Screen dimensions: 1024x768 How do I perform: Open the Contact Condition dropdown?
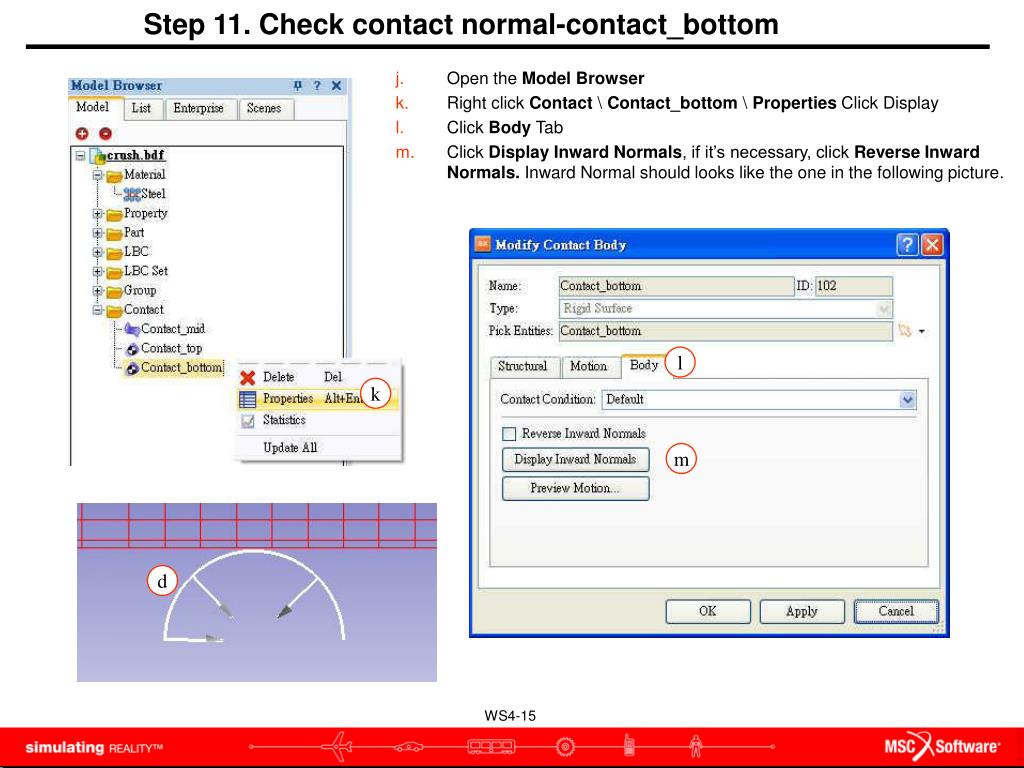pyautogui.click(x=908, y=400)
